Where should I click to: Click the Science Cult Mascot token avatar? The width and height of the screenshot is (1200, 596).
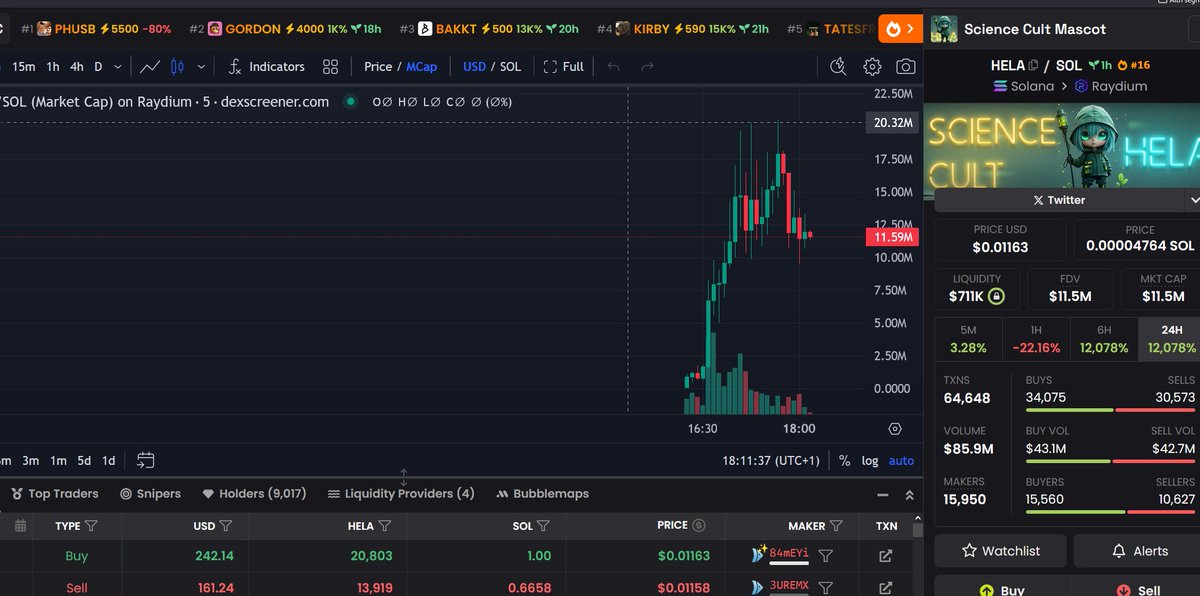click(944, 29)
